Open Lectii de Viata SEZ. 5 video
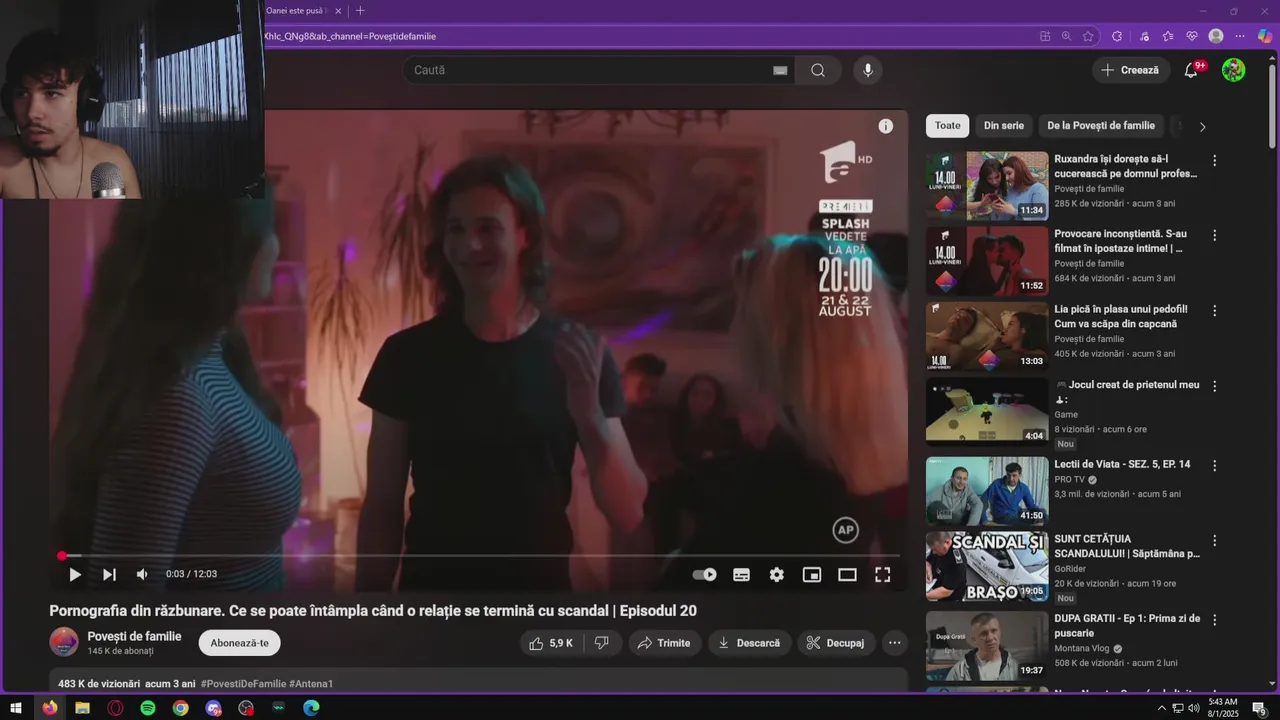 coord(987,491)
